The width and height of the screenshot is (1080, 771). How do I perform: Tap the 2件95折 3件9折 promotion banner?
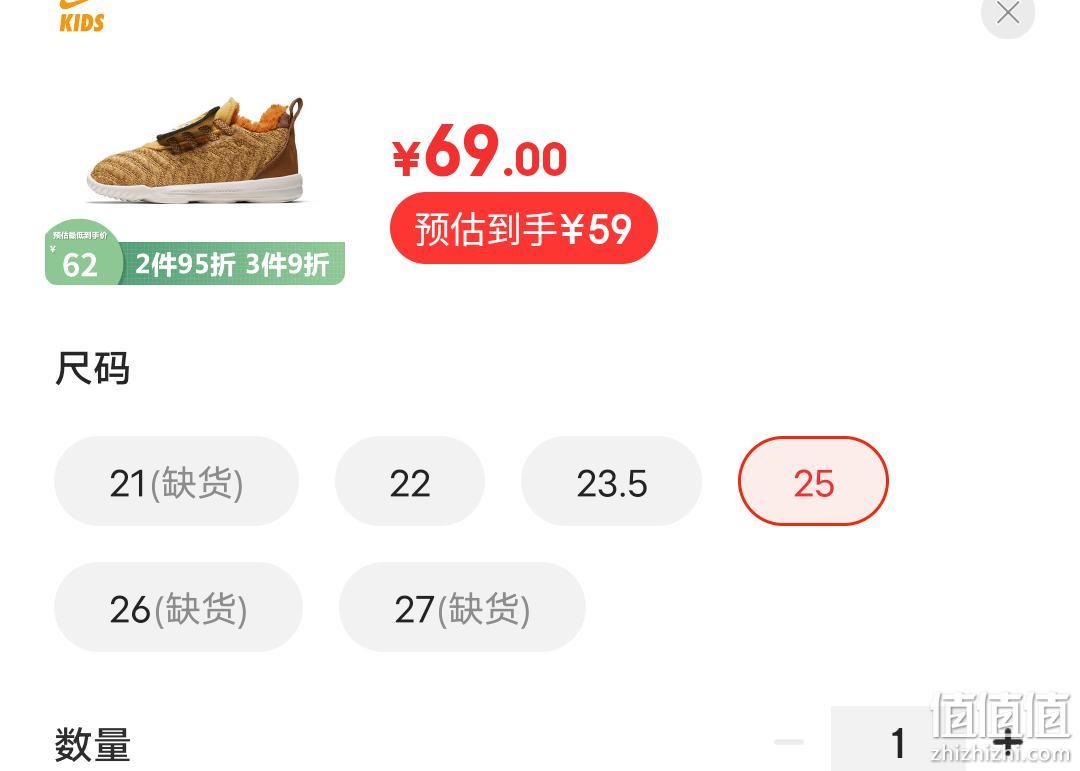232,264
